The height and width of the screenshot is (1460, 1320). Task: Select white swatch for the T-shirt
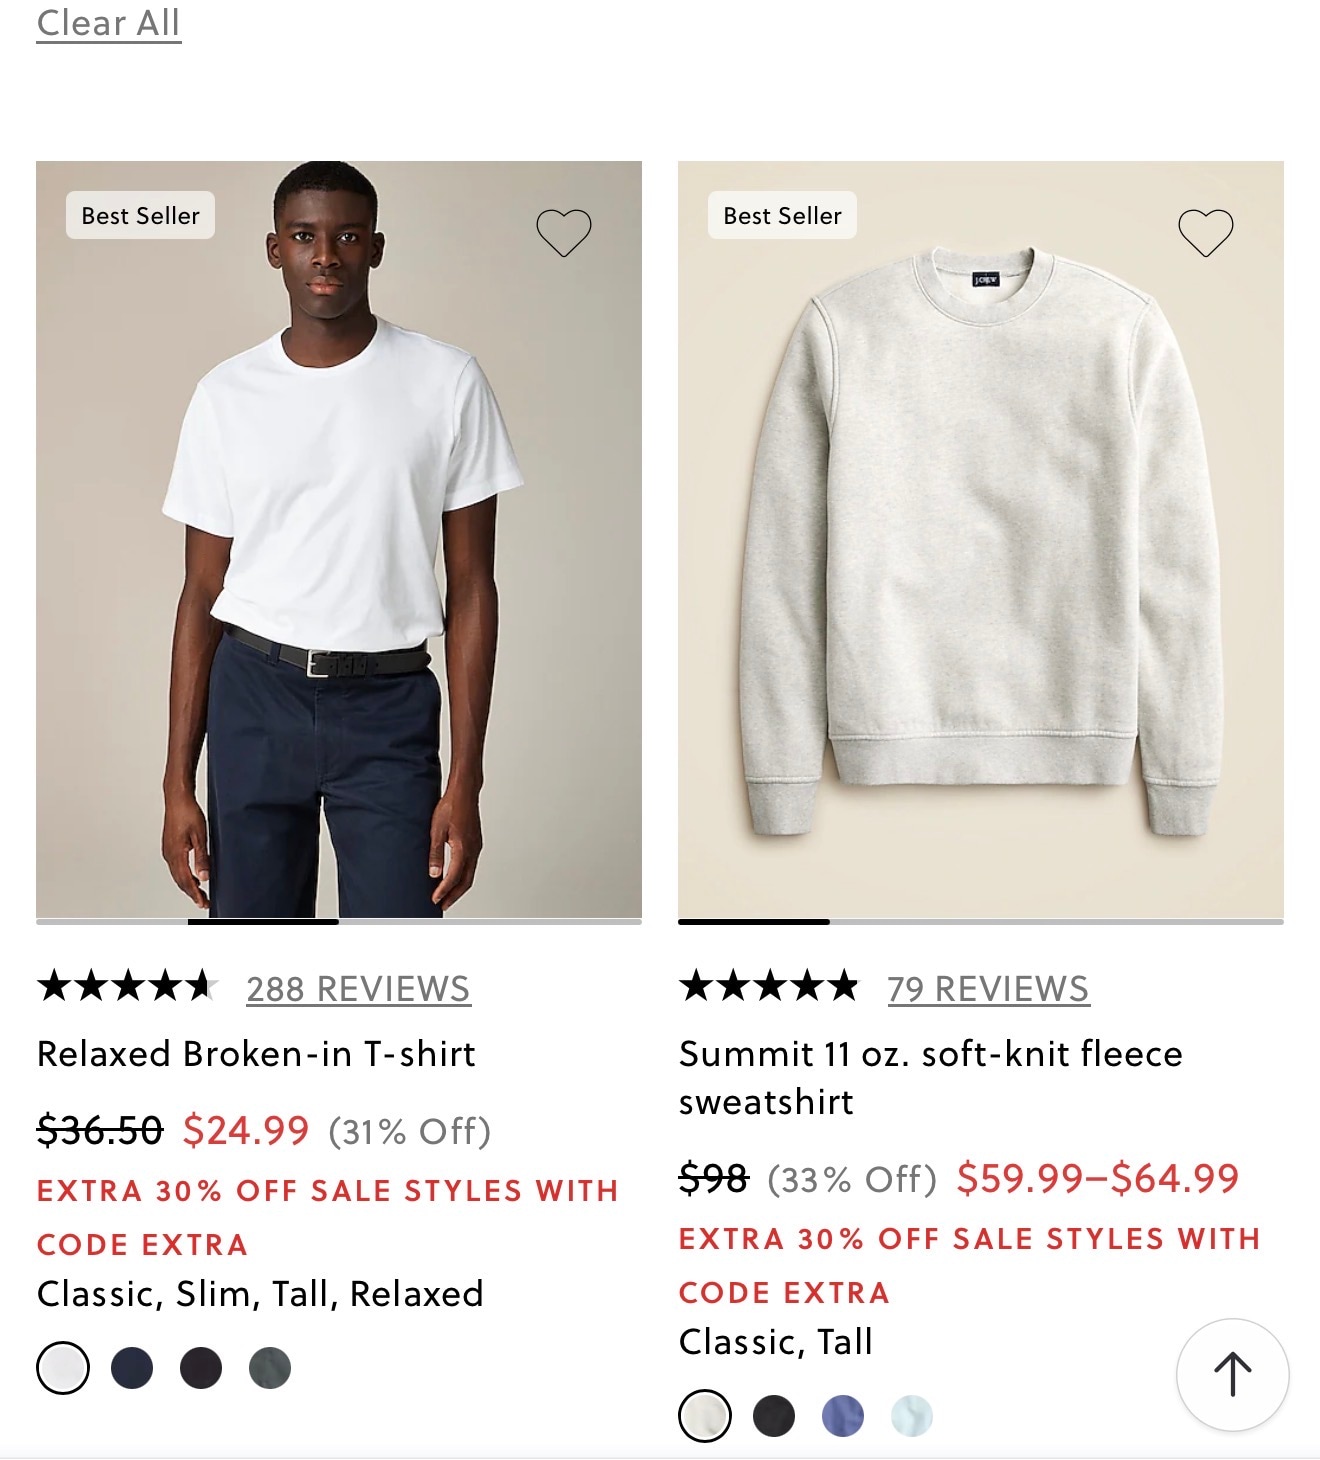pos(63,1368)
